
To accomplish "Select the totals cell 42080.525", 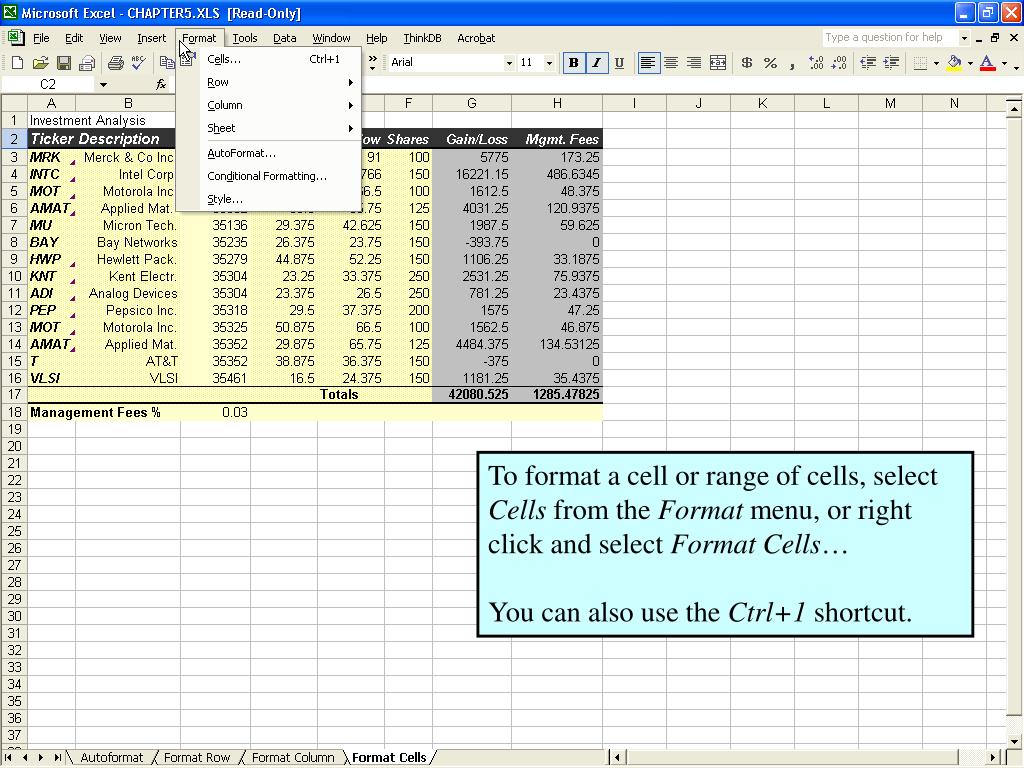I will click(472, 394).
